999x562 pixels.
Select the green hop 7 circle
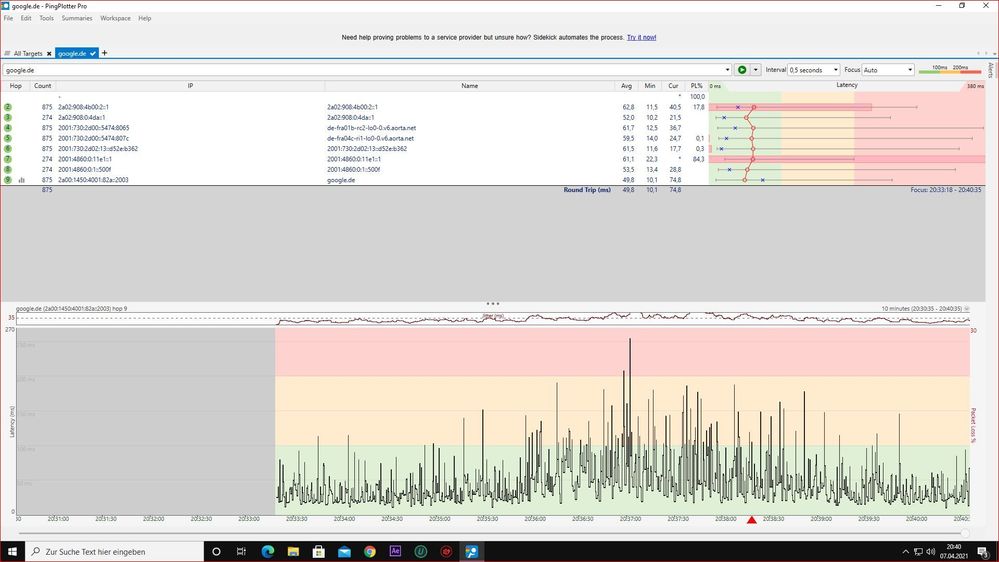[x=8, y=159]
